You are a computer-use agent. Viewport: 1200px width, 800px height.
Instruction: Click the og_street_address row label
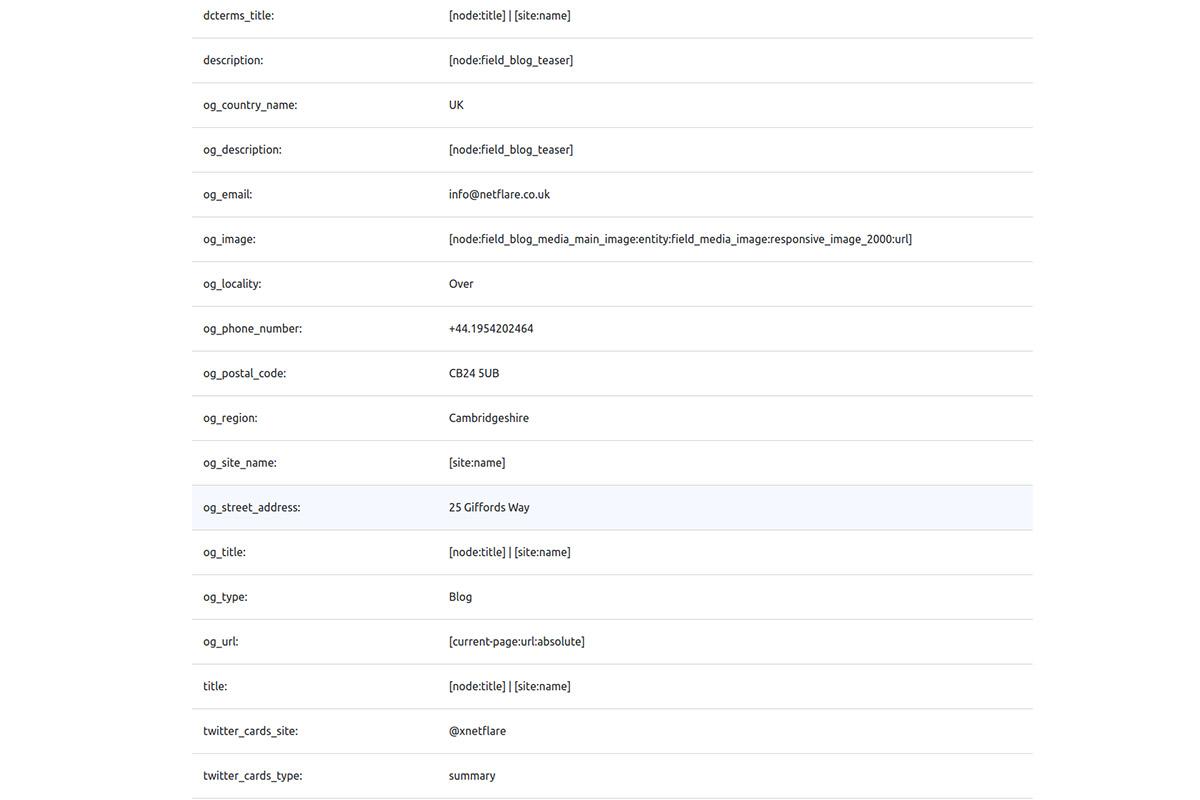tap(252, 508)
